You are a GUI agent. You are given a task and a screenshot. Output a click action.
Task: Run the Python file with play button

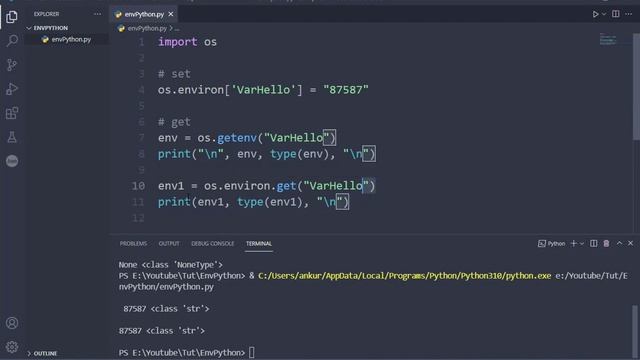[x=596, y=14]
